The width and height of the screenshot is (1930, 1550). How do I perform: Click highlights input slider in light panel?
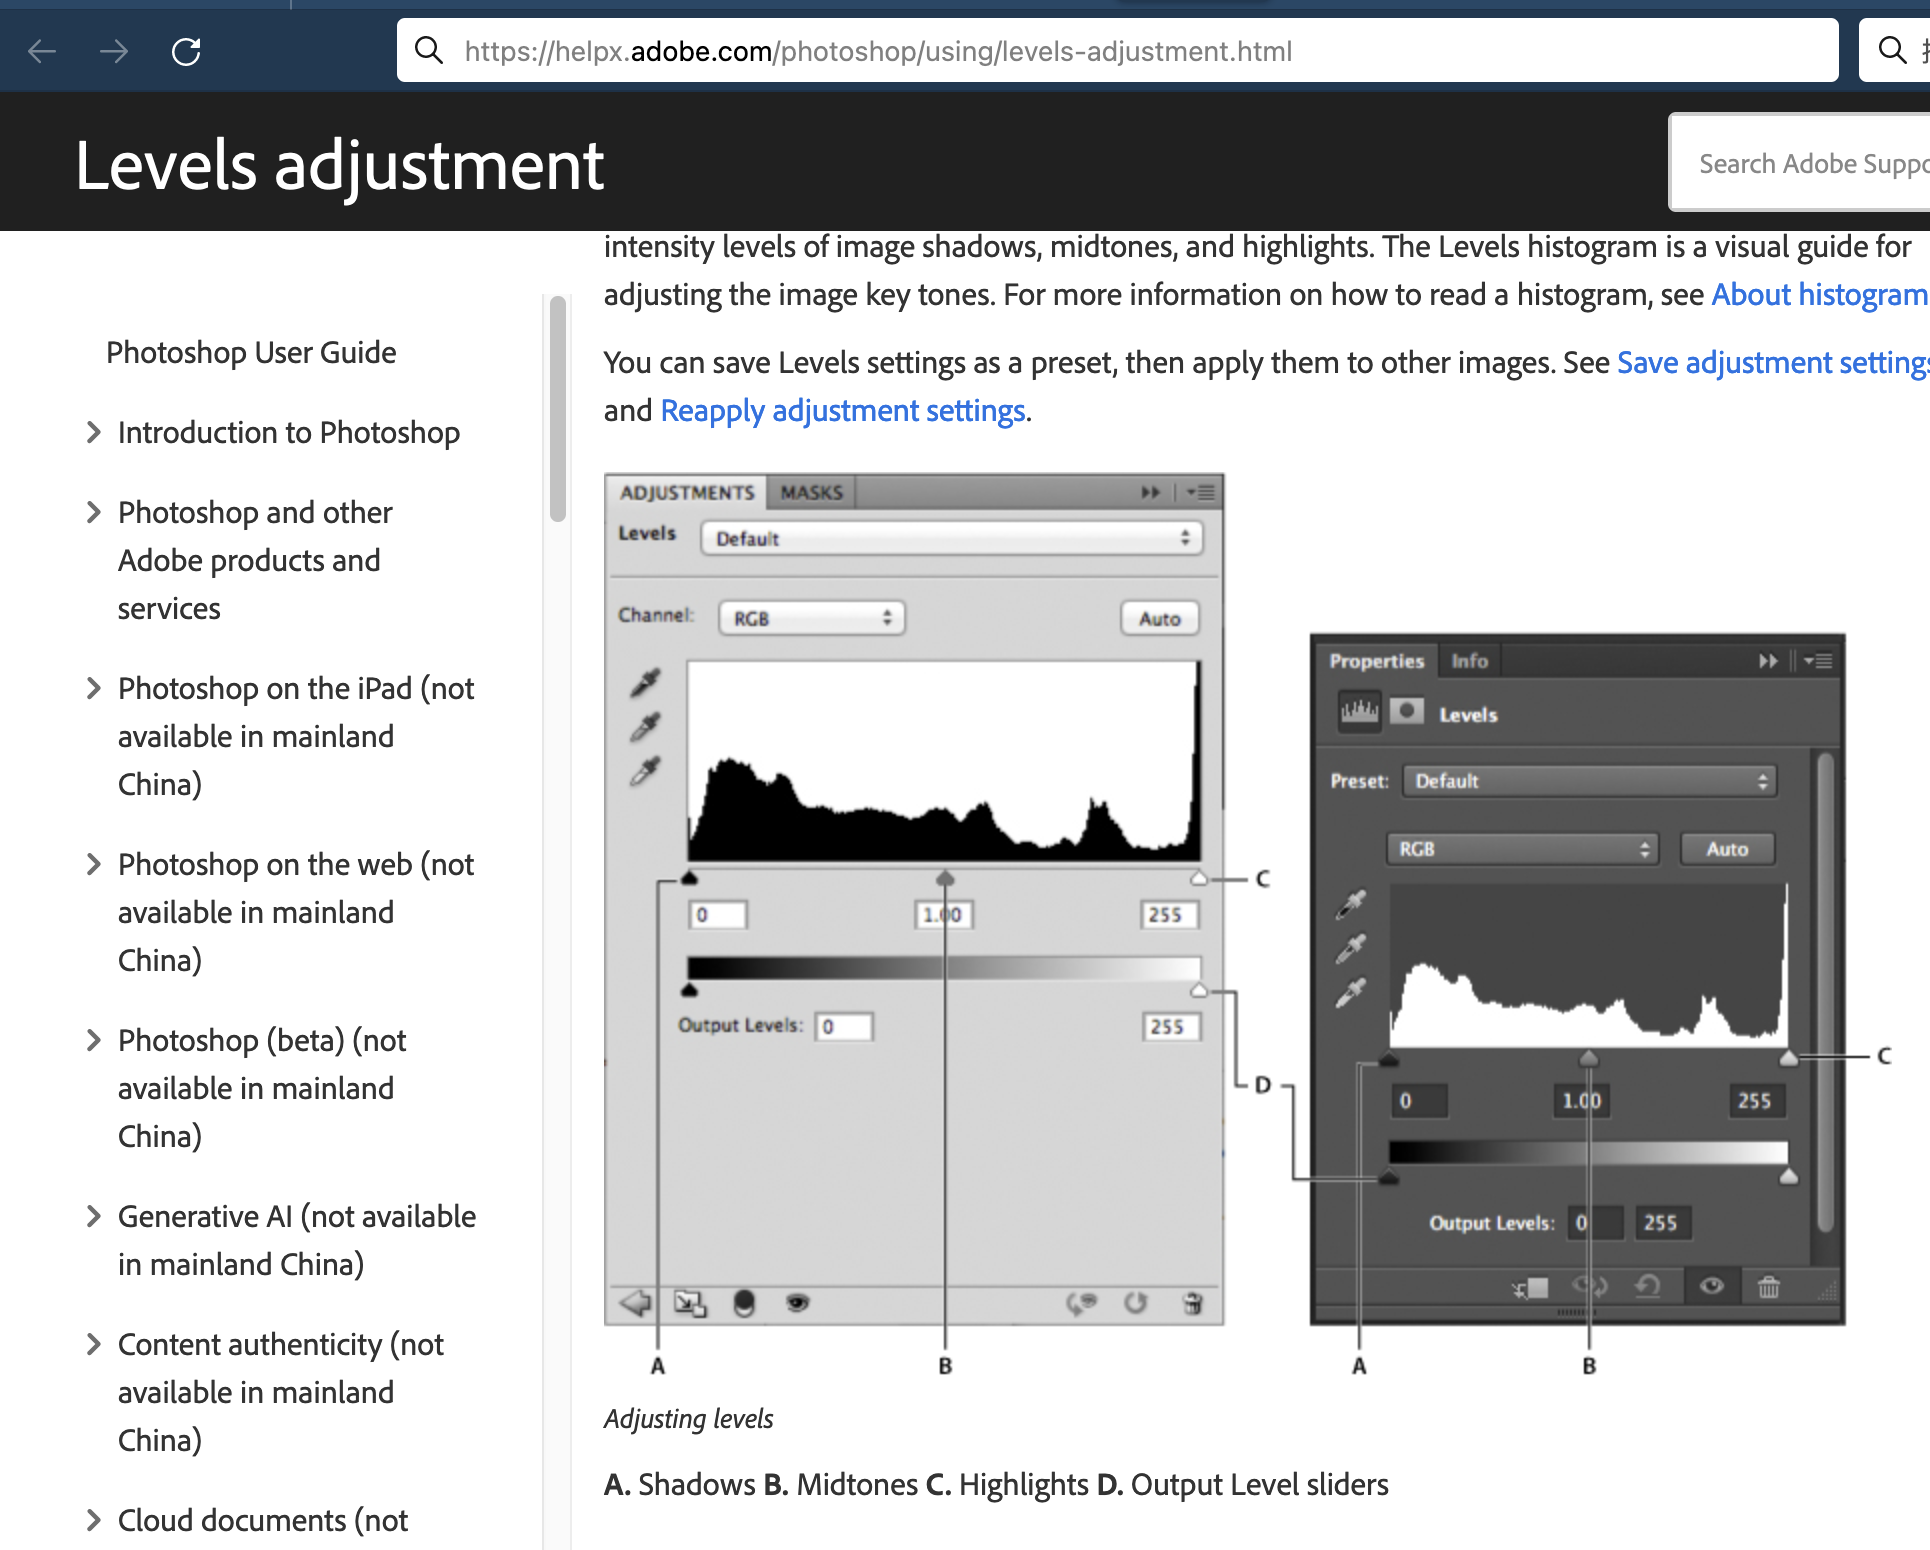coord(1199,878)
